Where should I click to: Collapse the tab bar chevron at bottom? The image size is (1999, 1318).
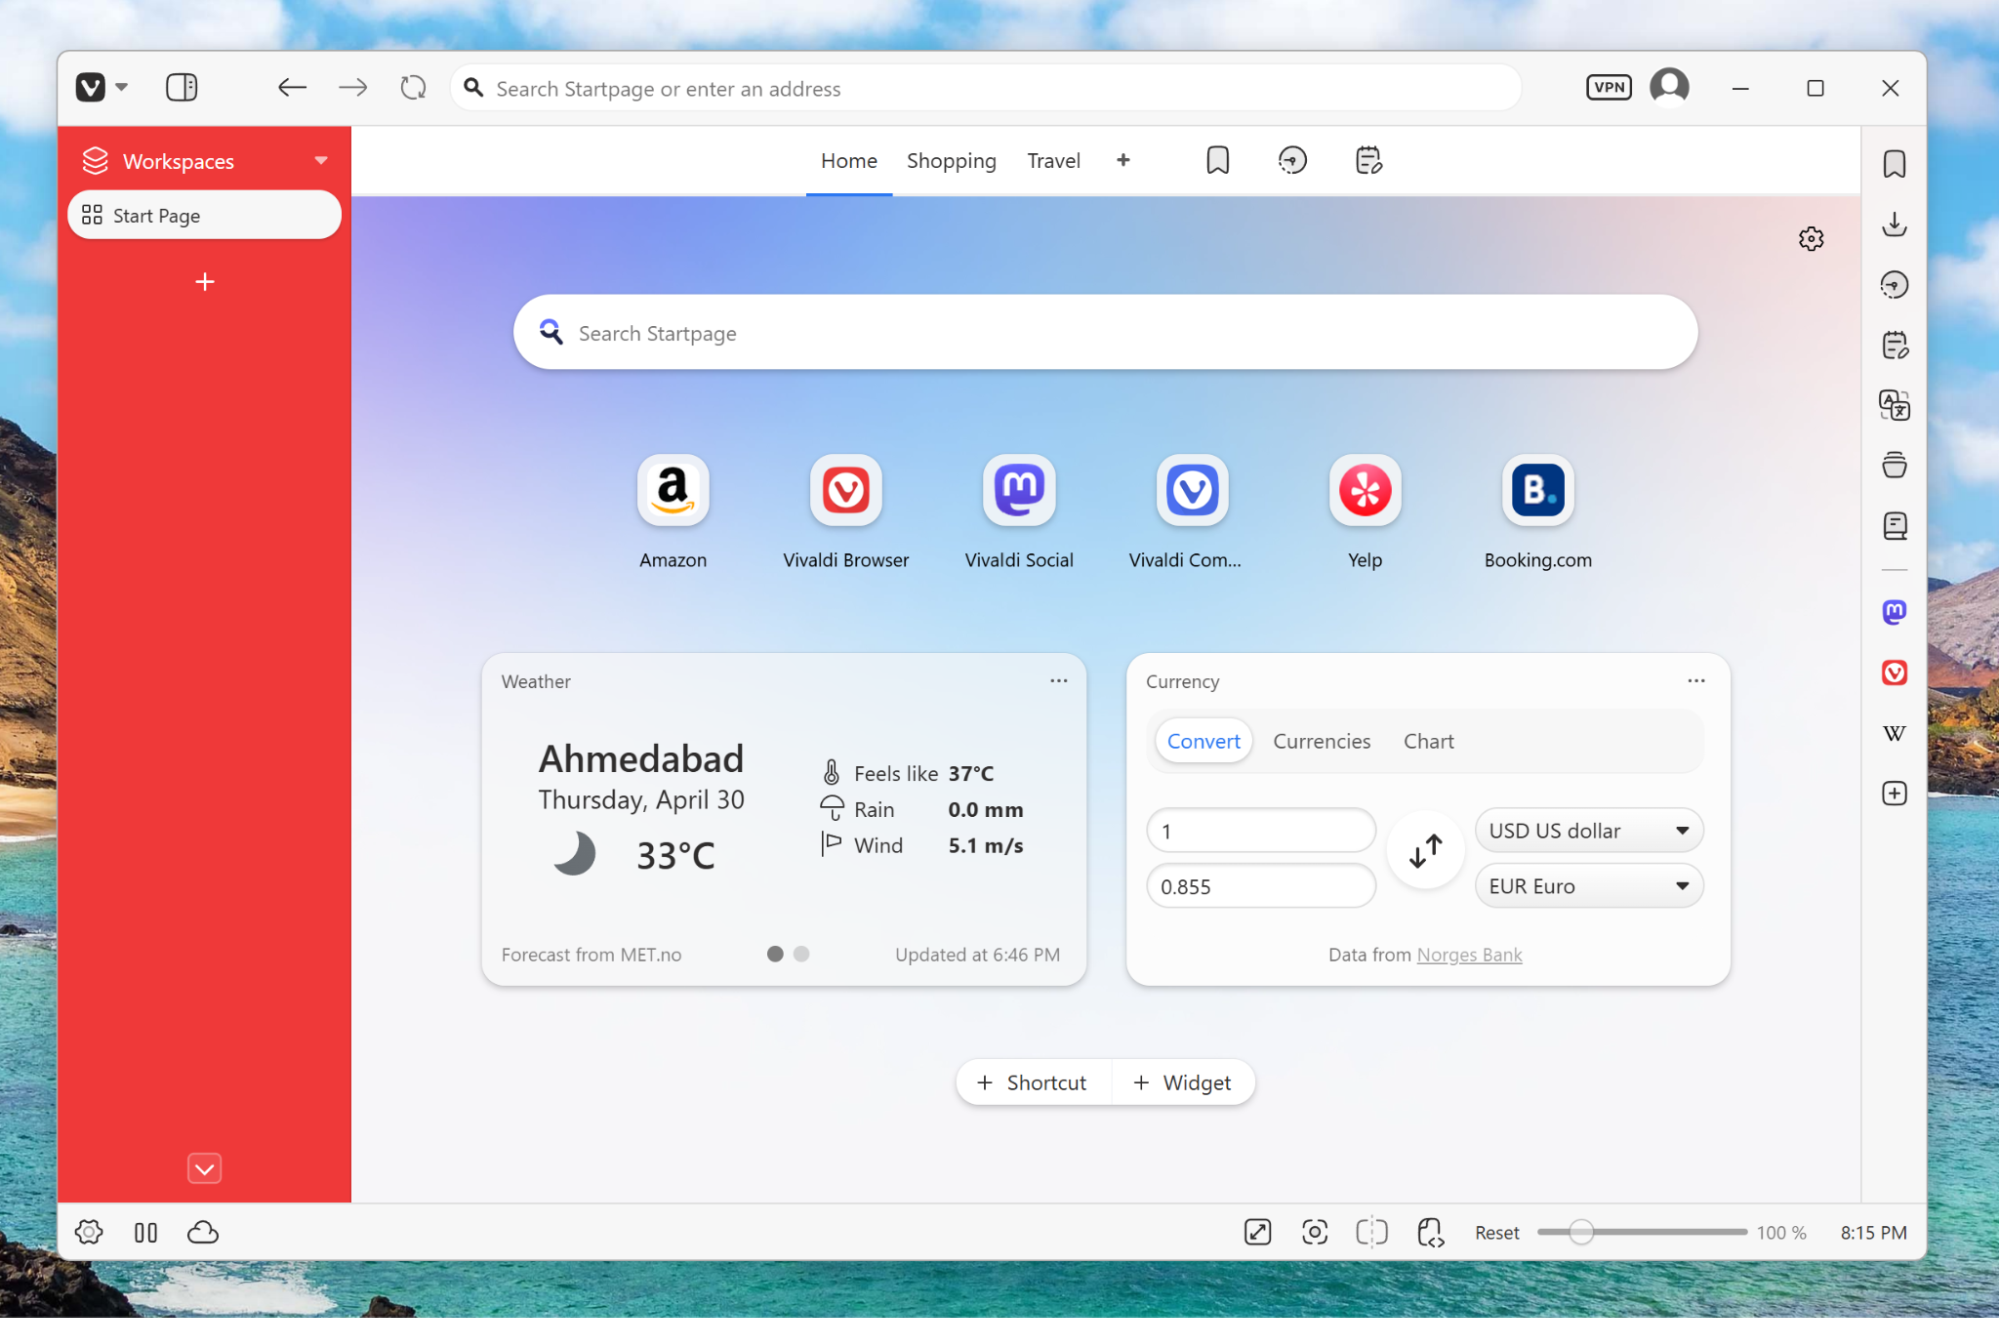coord(204,1168)
